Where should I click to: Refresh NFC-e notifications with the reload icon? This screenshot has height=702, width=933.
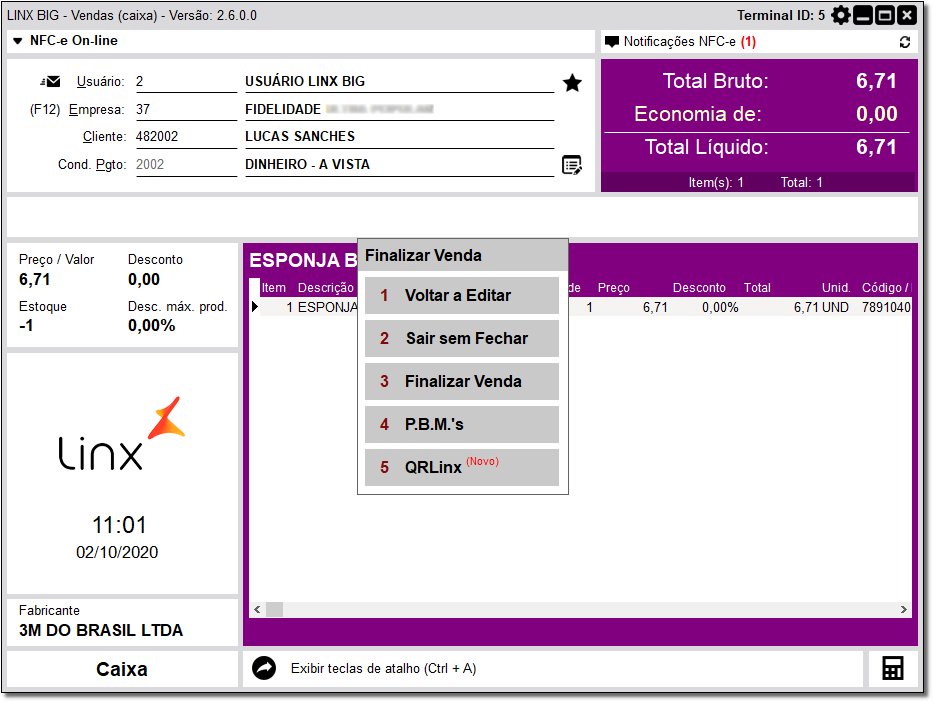pyautogui.click(x=905, y=42)
